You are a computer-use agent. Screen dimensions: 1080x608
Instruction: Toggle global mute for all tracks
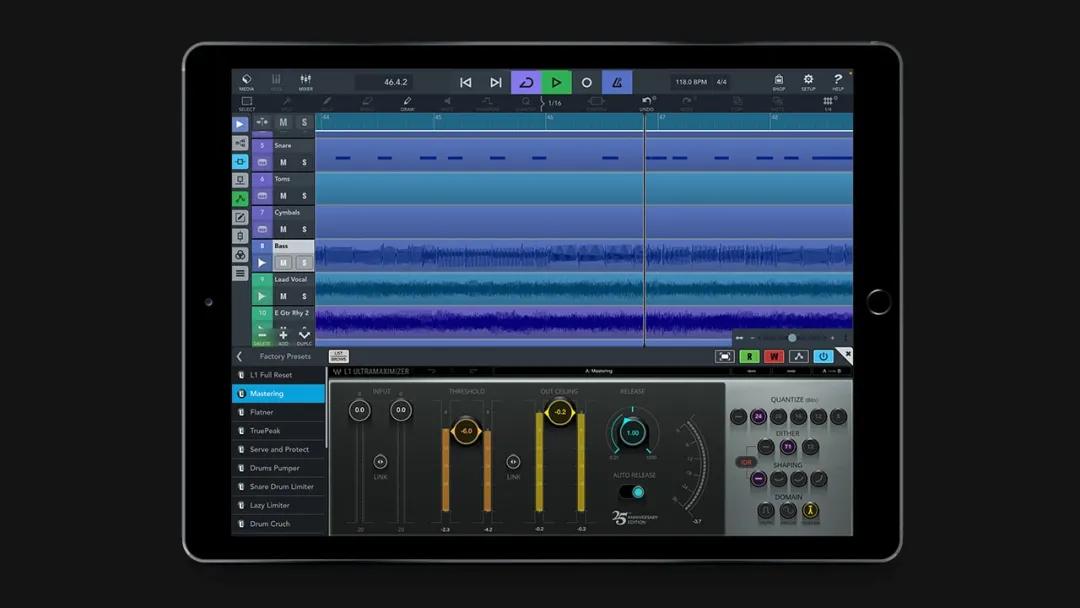click(x=283, y=123)
